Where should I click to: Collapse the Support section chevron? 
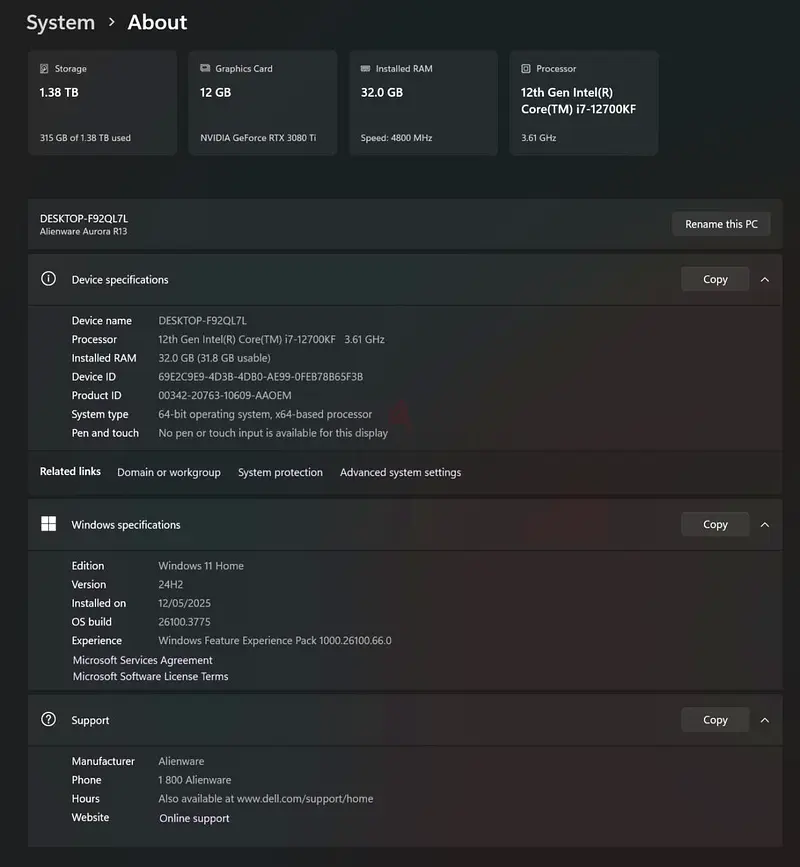point(765,720)
